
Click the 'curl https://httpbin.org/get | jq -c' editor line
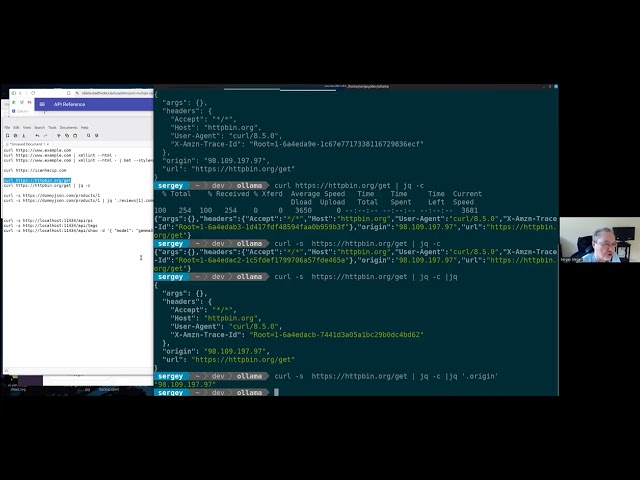tap(47, 185)
